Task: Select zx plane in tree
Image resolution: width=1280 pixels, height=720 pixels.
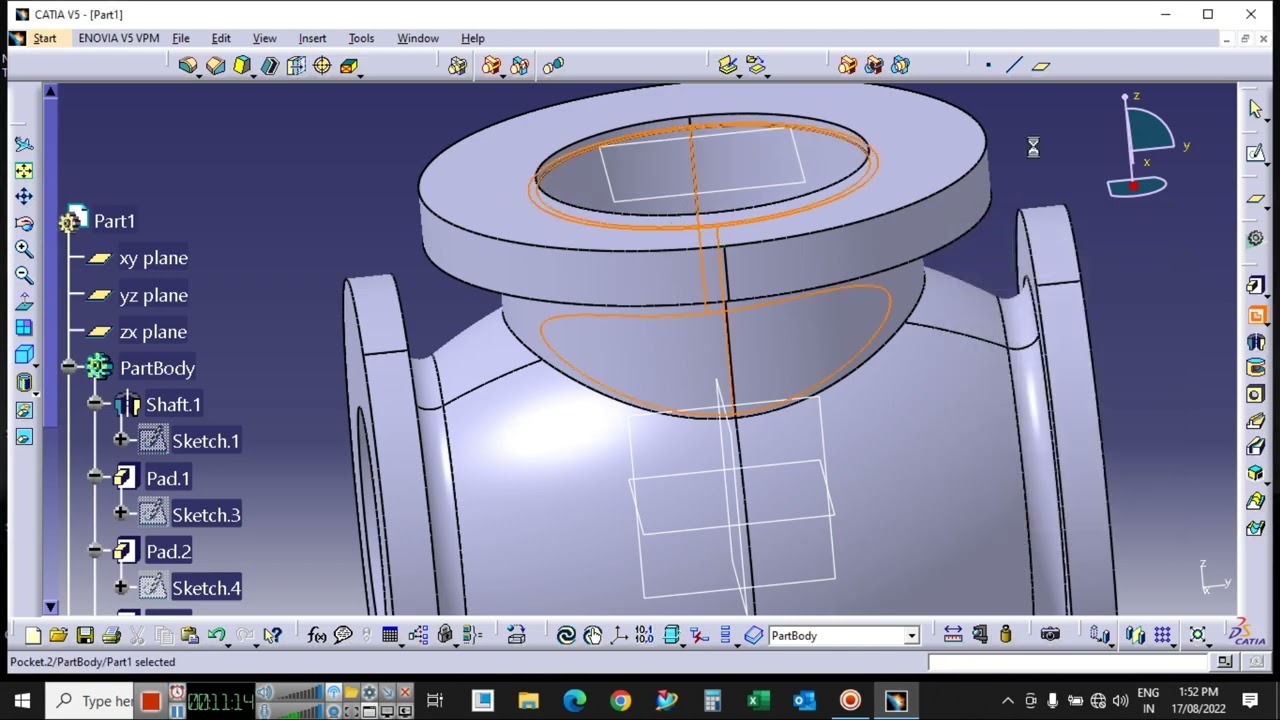Action: [x=153, y=332]
